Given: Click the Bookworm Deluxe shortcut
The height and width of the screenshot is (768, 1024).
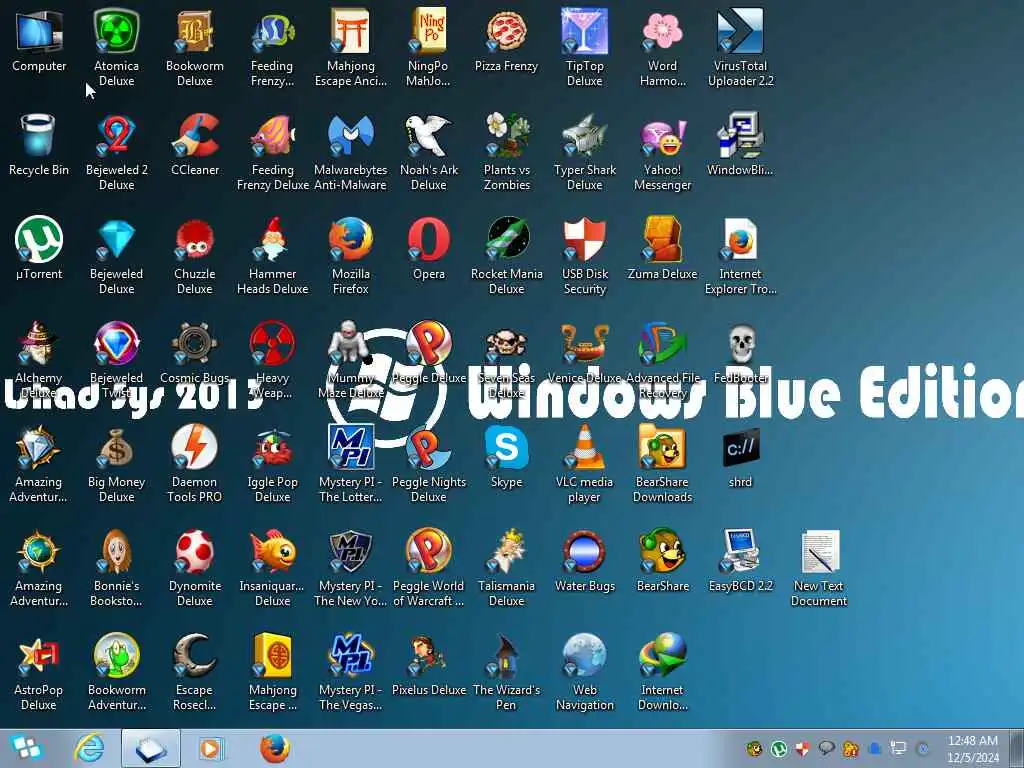Looking at the screenshot, I should 195,47.
